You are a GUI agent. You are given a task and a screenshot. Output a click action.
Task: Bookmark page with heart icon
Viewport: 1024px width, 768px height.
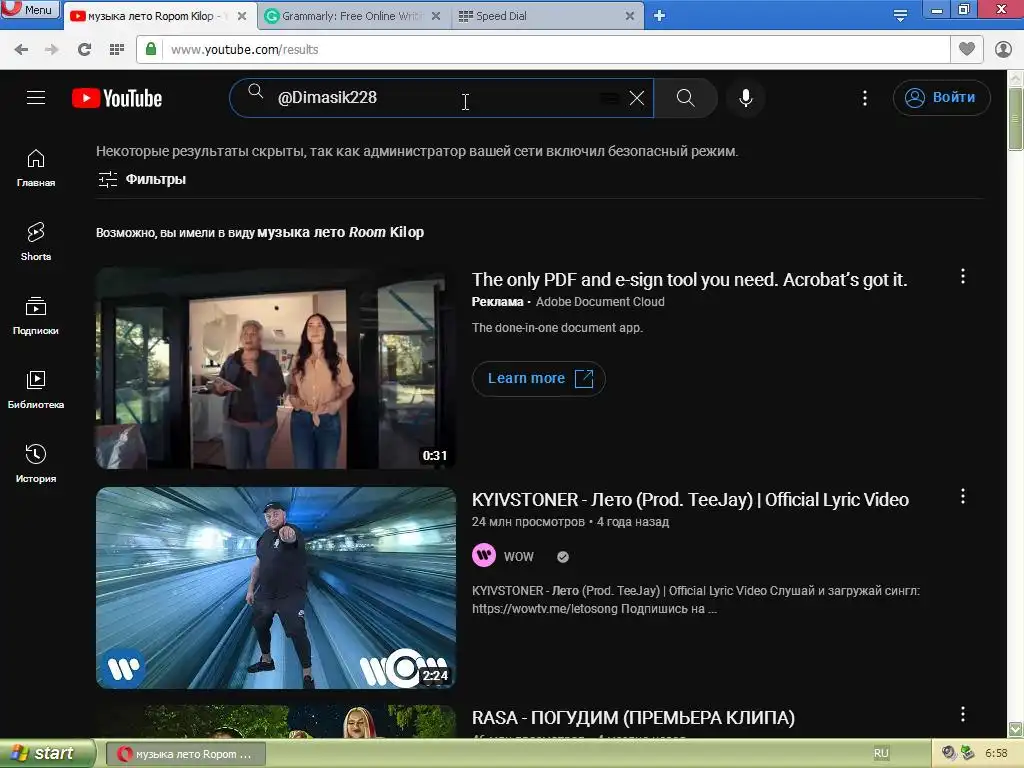(967, 49)
